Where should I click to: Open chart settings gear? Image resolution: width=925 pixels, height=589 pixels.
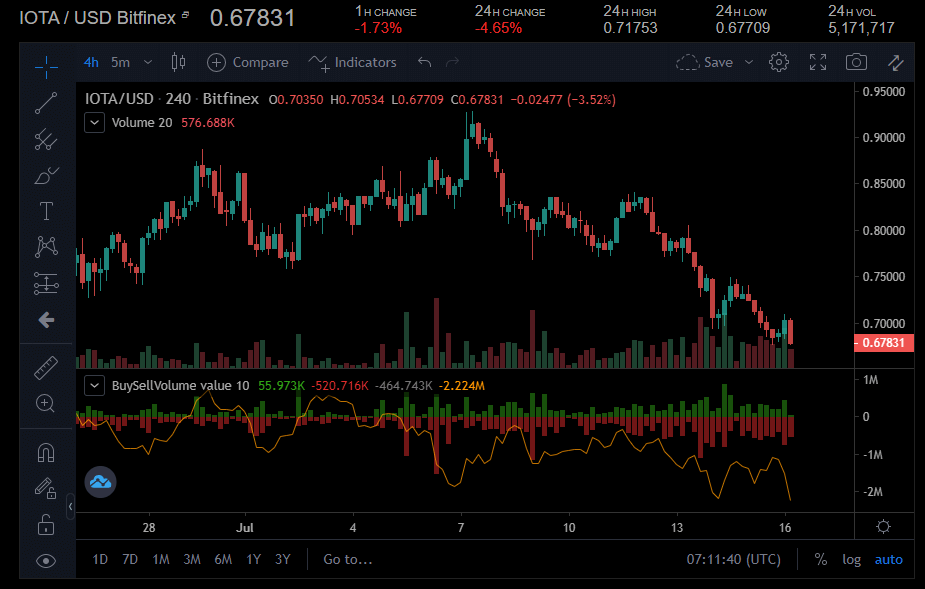pos(779,62)
